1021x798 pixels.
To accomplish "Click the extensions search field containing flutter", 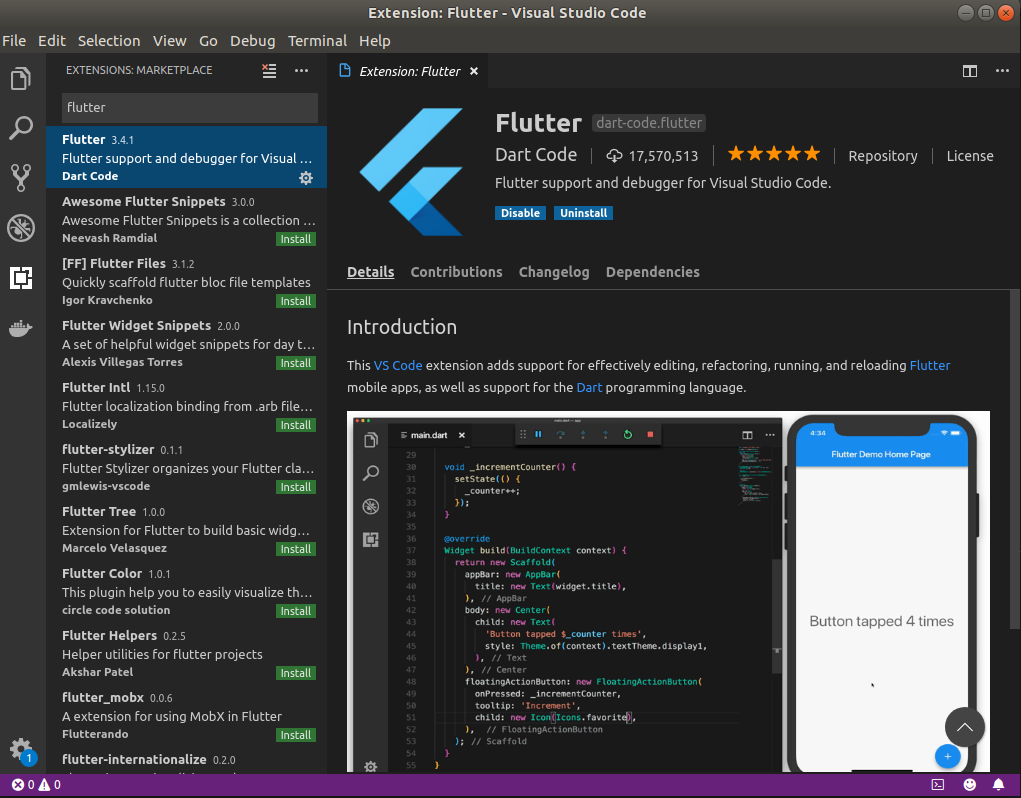I will tap(189, 107).
